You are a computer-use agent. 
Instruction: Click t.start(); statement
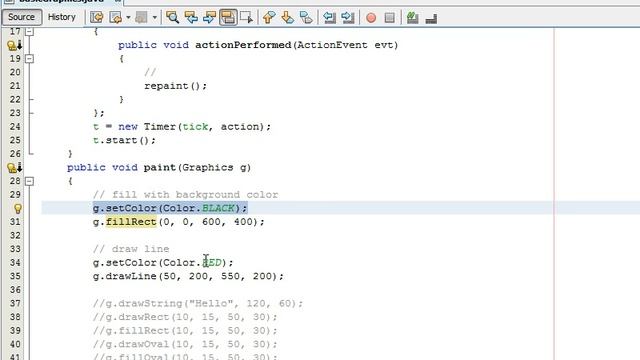[124, 140]
